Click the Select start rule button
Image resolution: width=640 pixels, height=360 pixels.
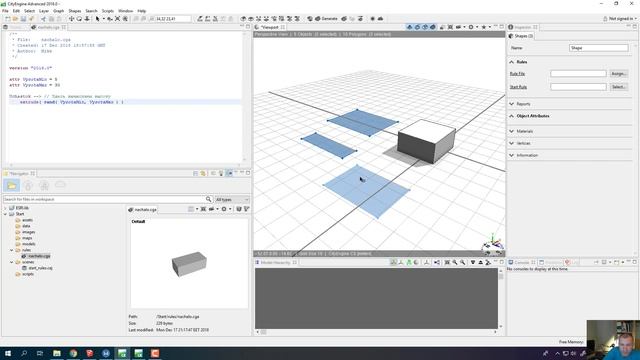click(x=619, y=87)
